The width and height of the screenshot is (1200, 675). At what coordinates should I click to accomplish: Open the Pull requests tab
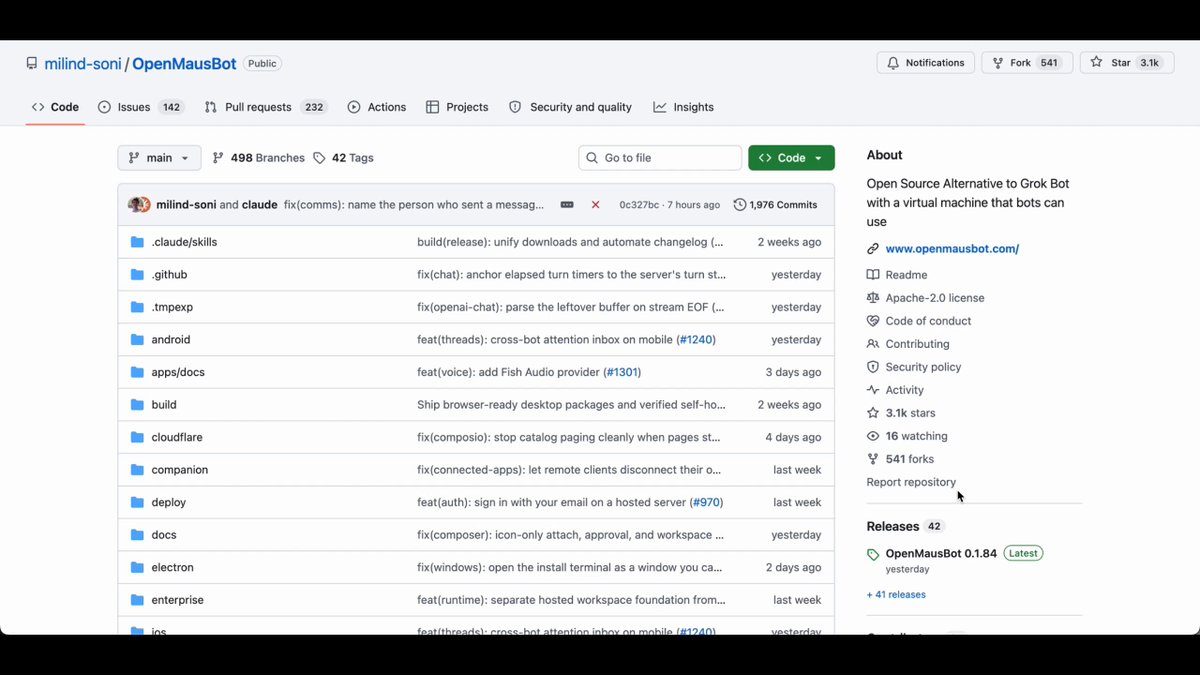(266, 107)
